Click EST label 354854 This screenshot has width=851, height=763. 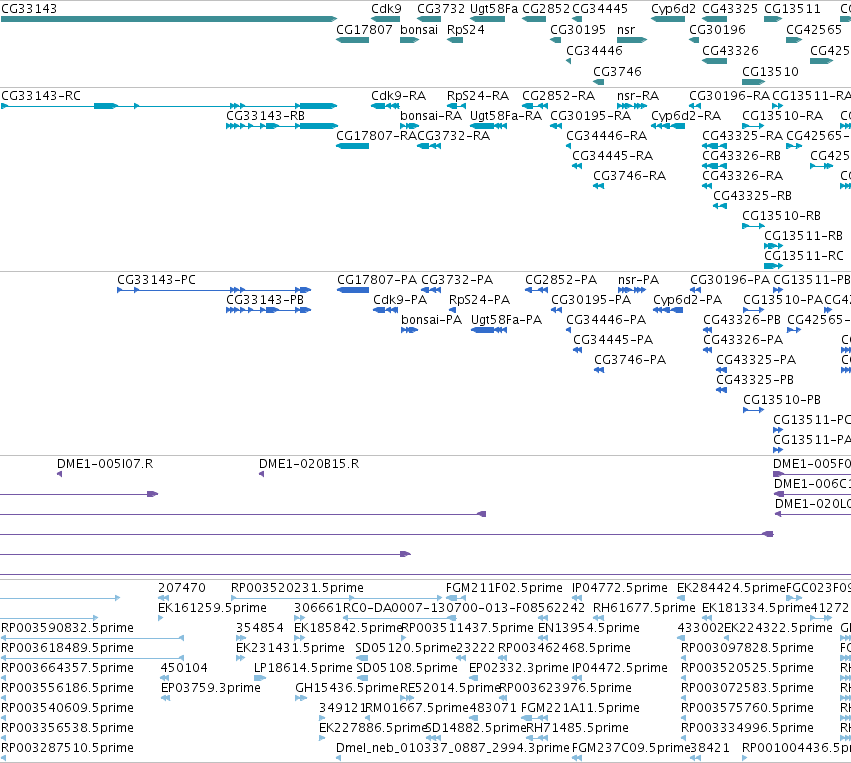tap(259, 628)
